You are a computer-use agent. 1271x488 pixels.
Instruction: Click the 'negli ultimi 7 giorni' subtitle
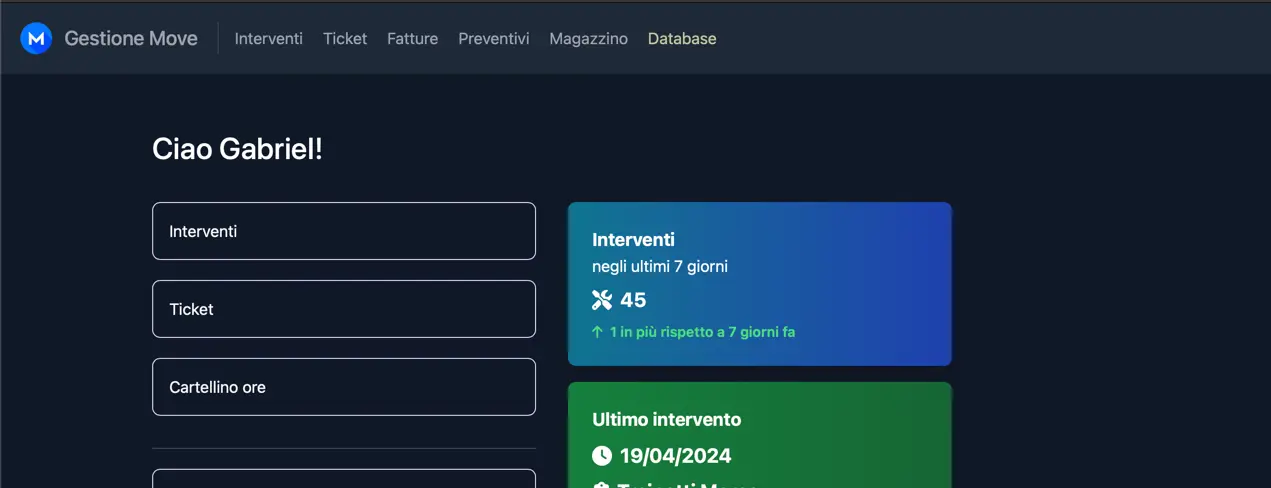tap(659, 267)
